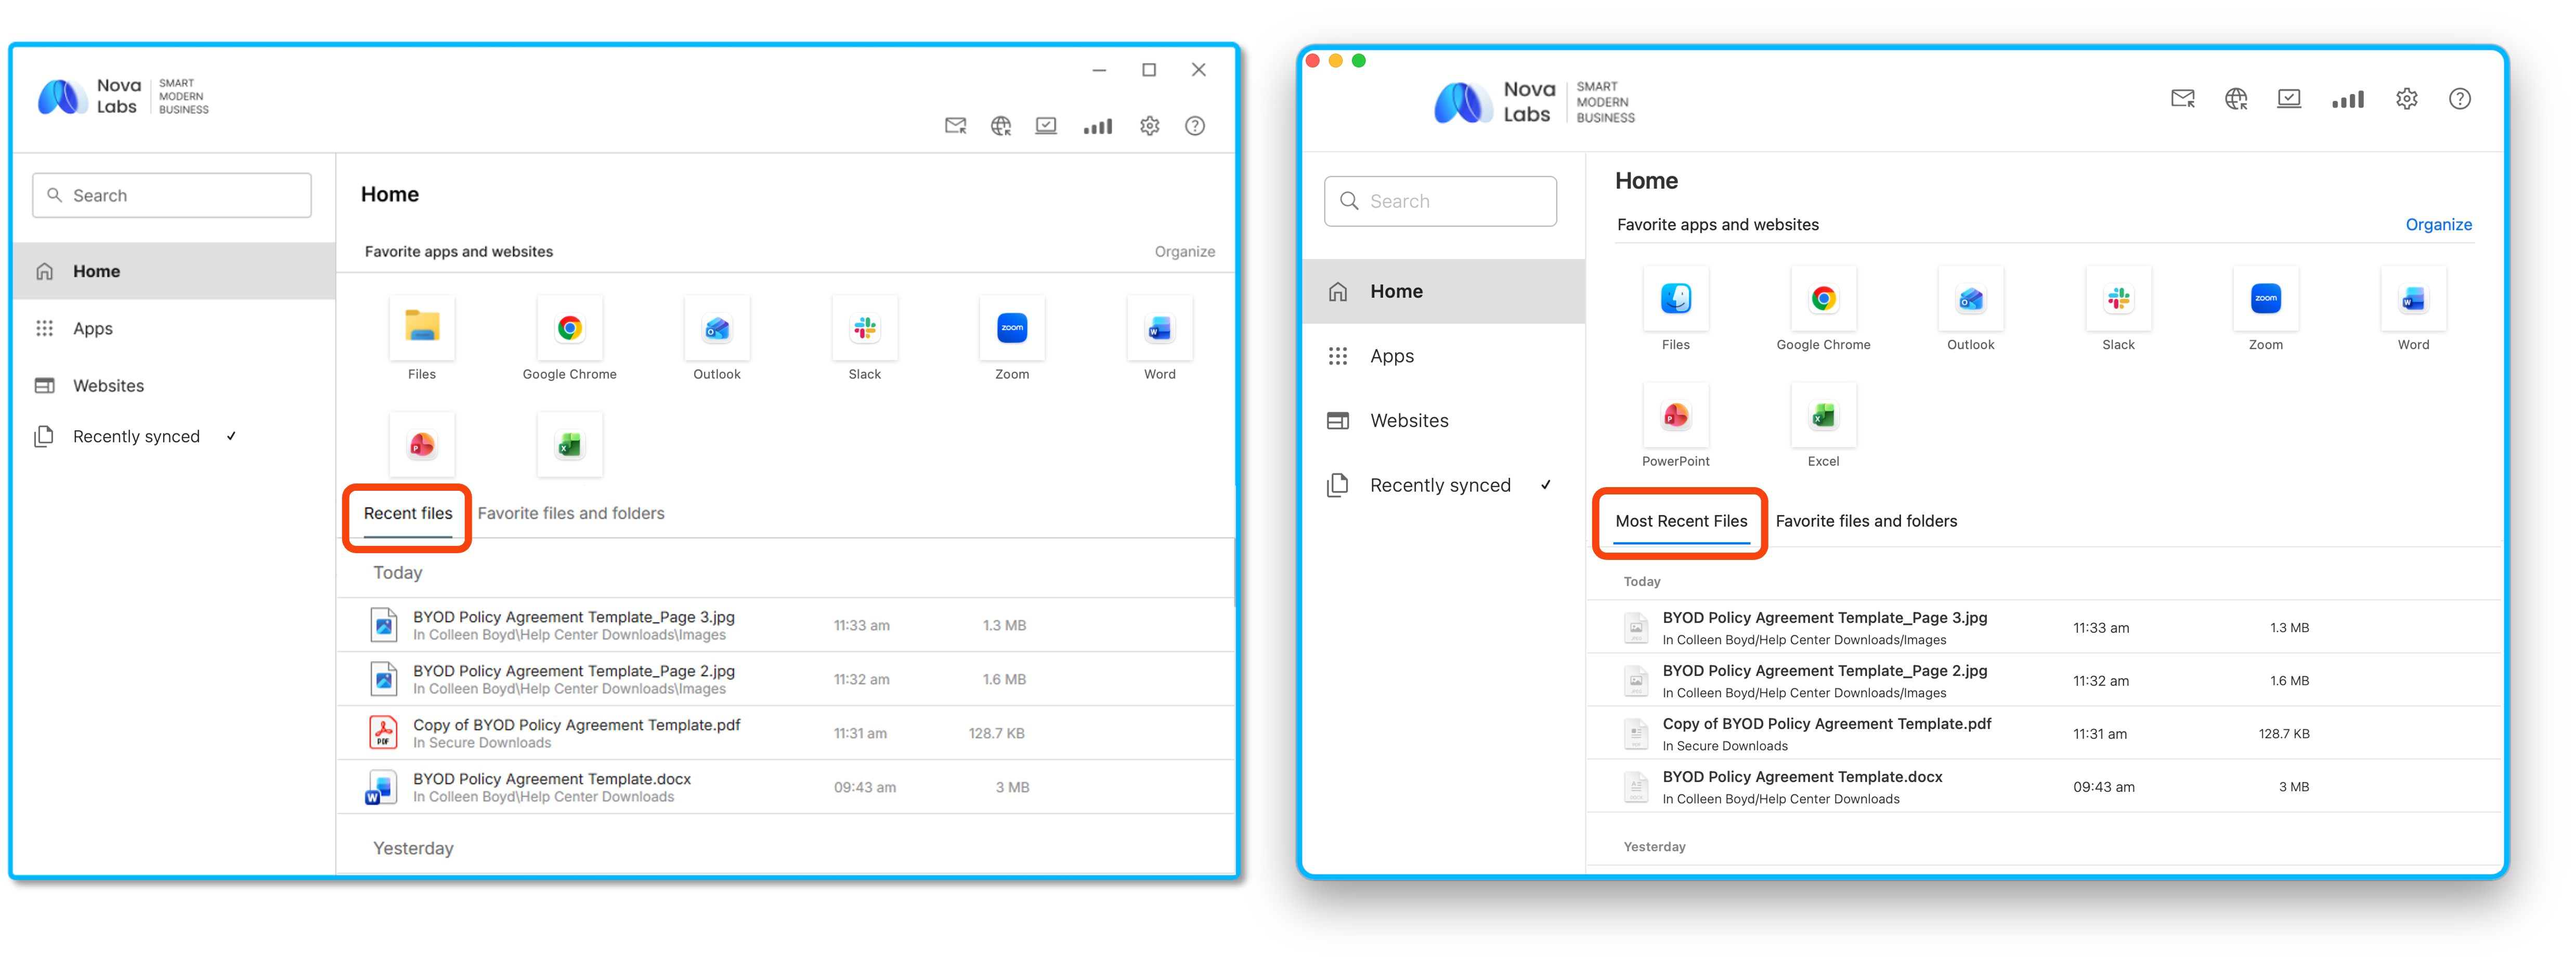Click the Search field in the Windows window
2576x967 pixels.
172,196
